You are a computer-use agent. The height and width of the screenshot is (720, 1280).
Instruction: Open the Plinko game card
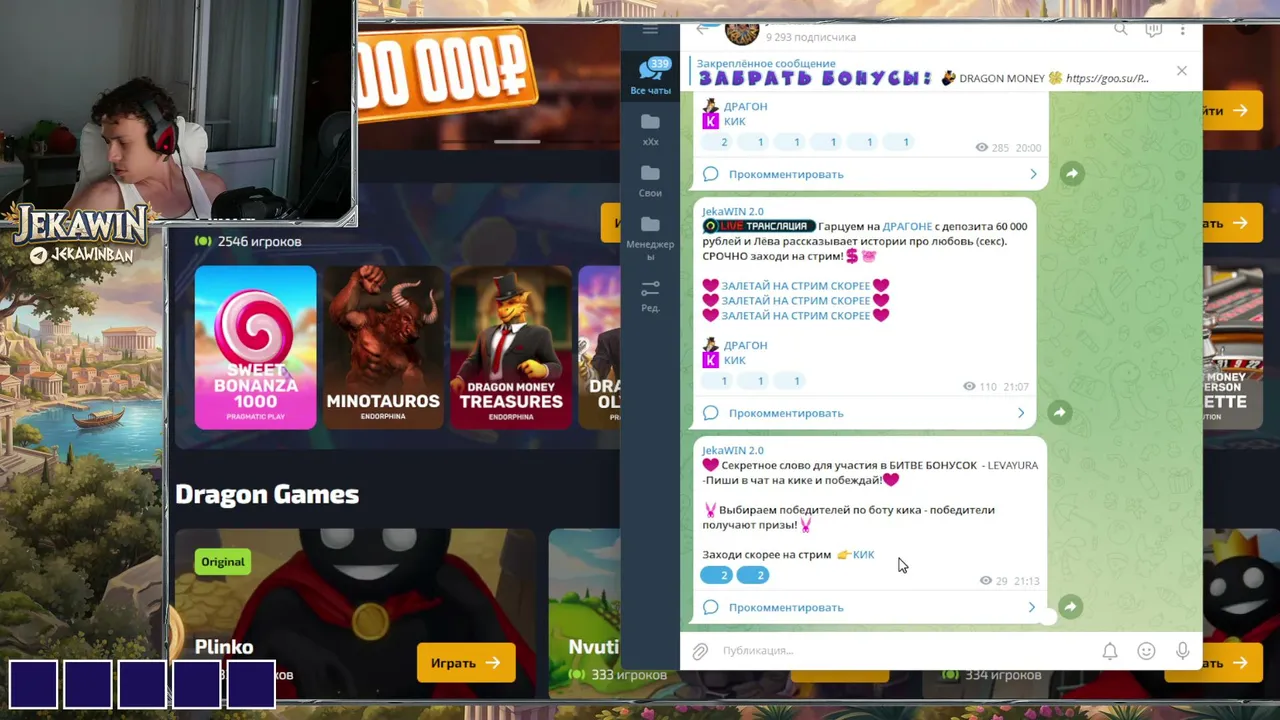[x=355, y=612]
